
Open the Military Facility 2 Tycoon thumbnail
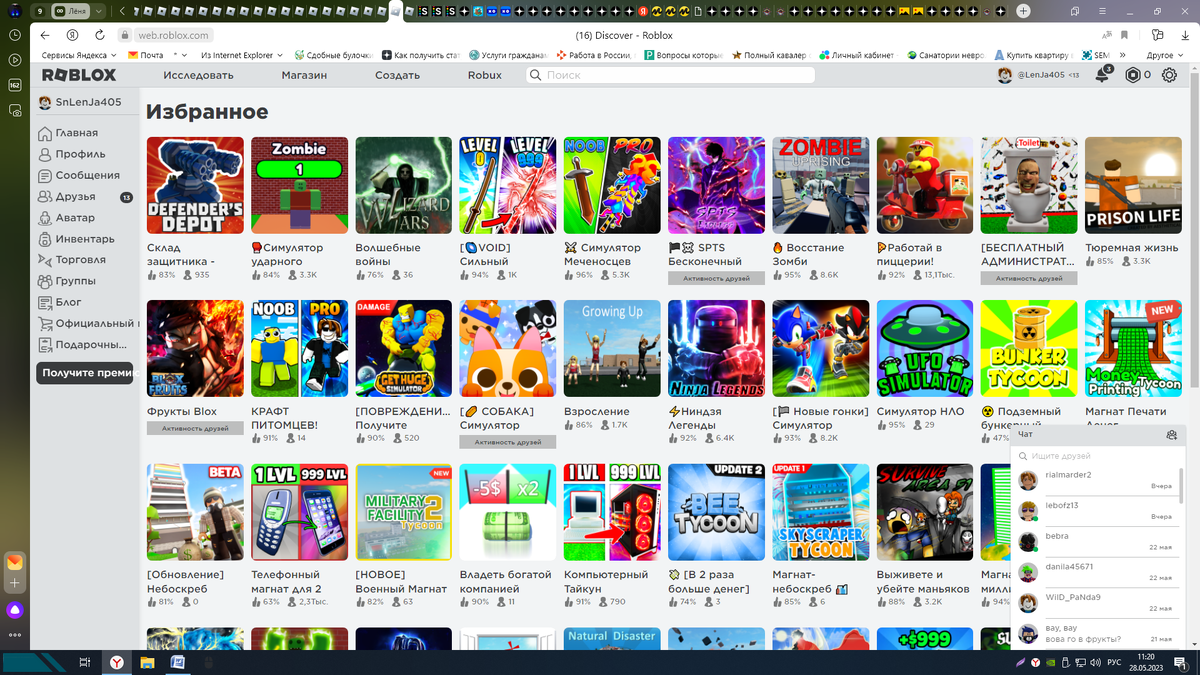403,512
